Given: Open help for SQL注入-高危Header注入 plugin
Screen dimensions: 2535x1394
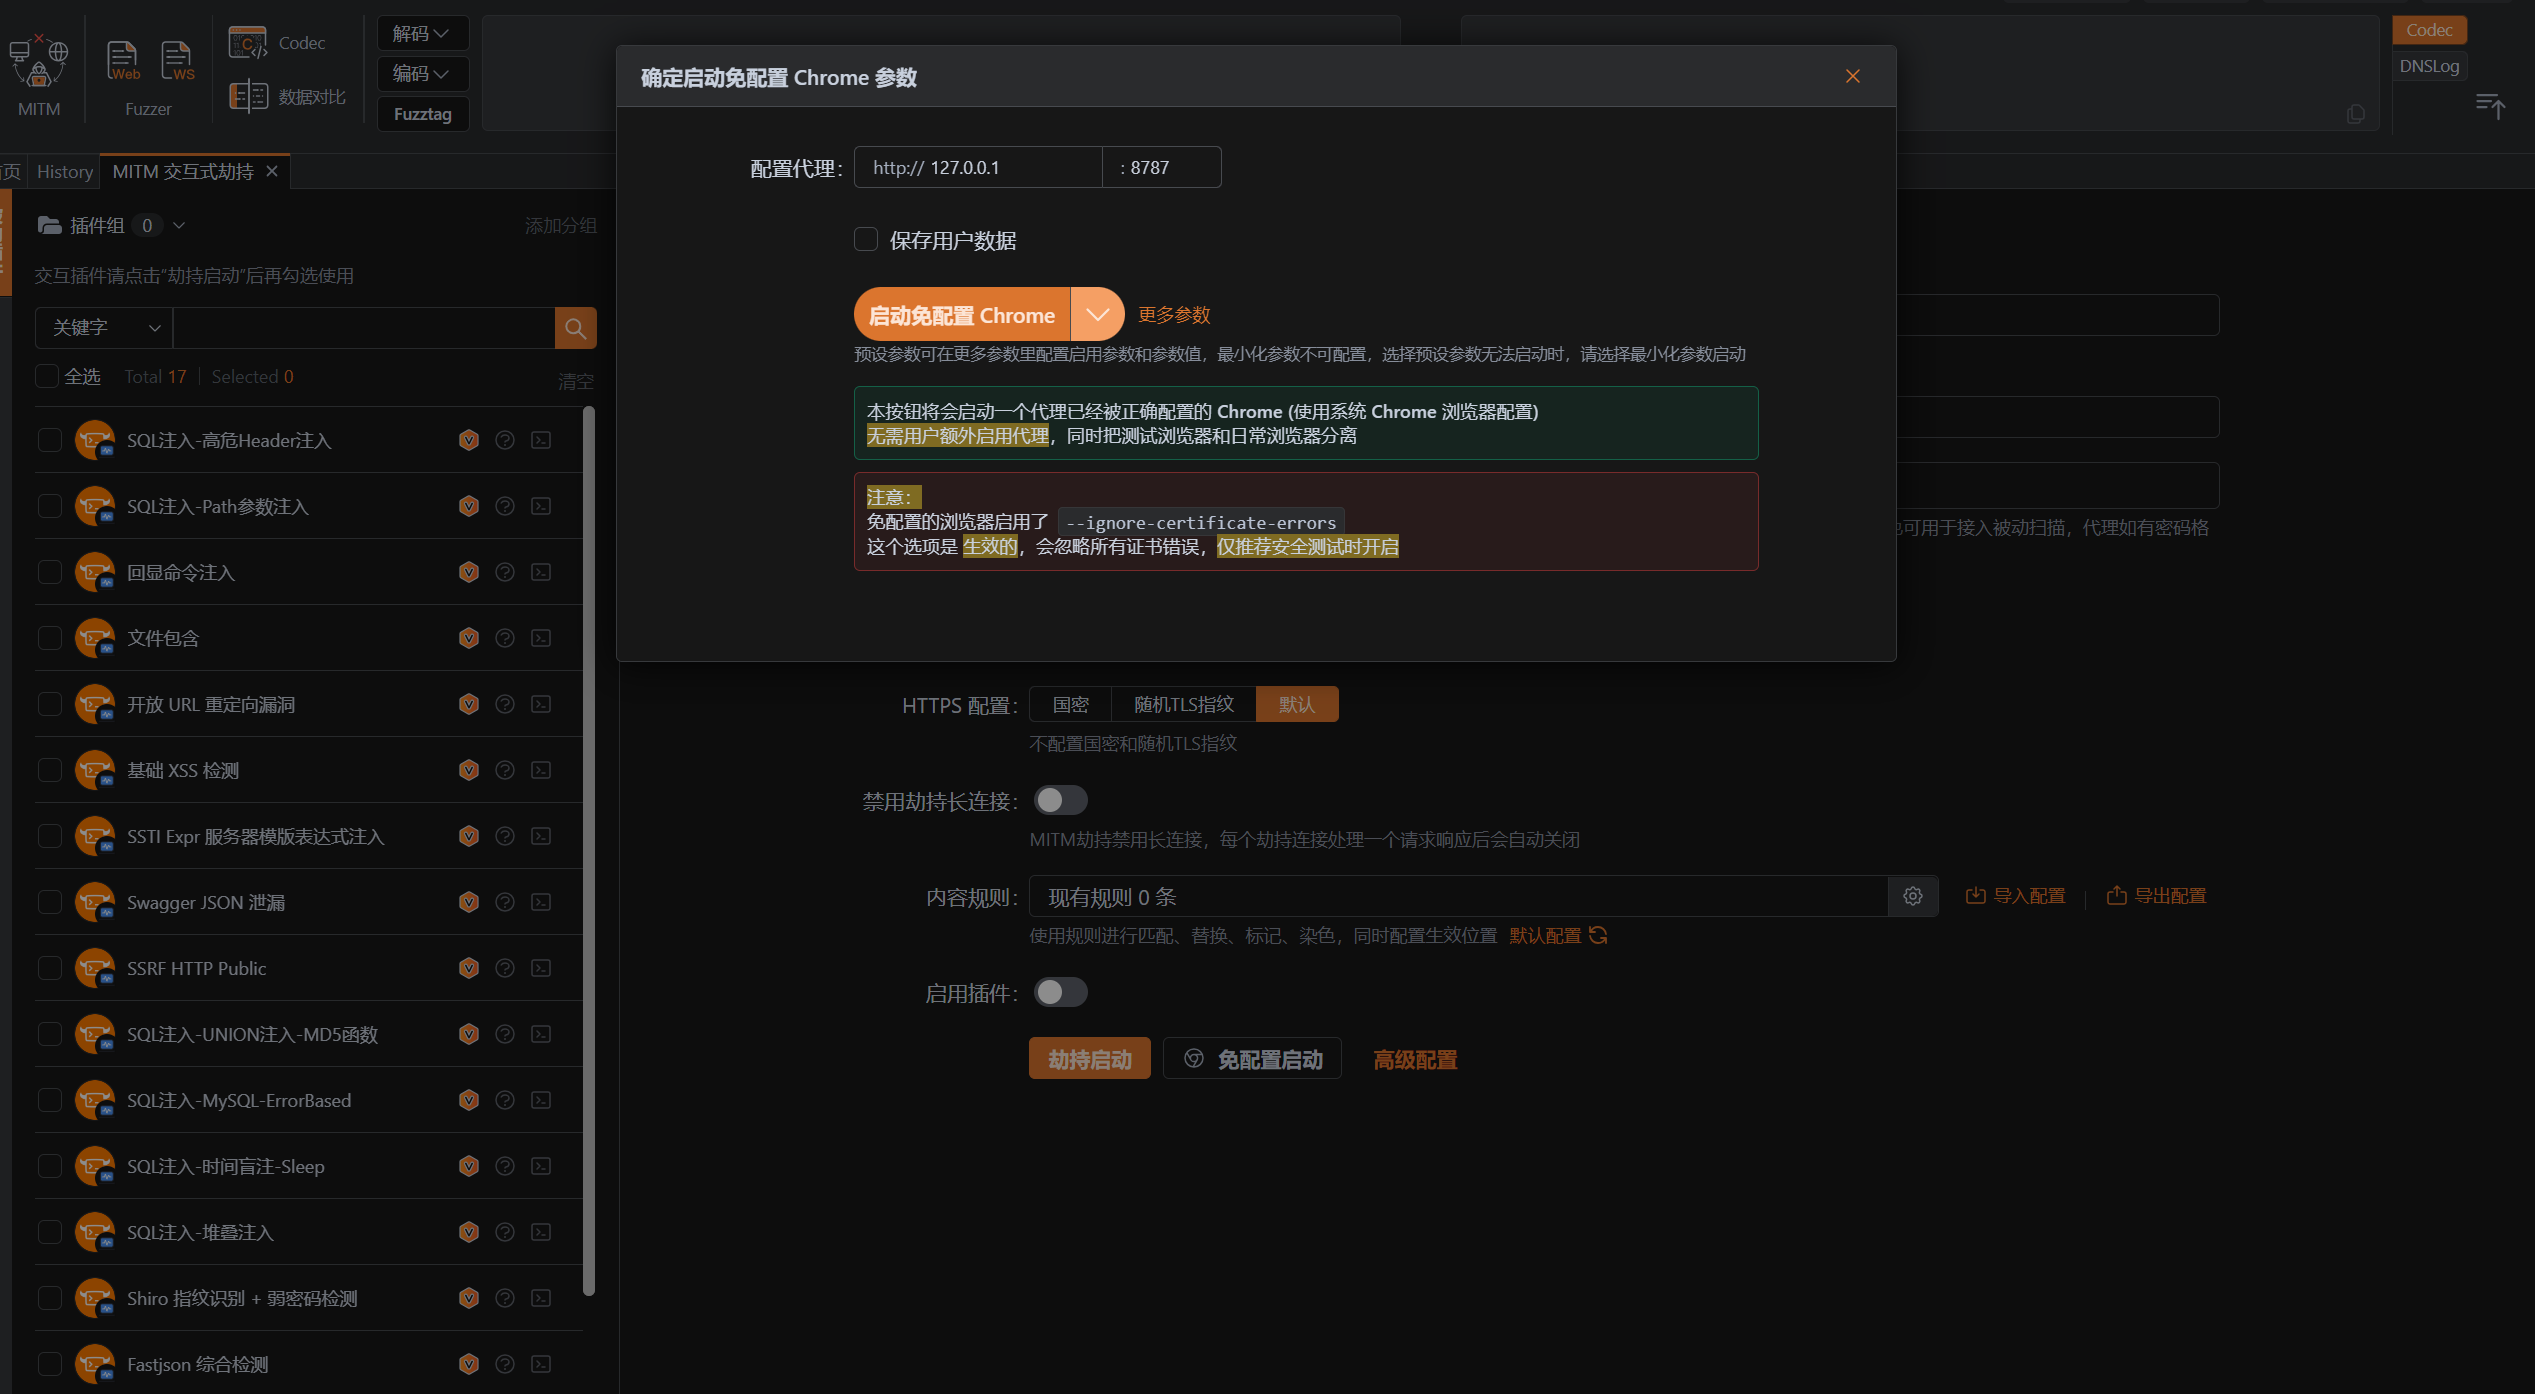Looking at the screenshot, I should (x=505, y=440).
